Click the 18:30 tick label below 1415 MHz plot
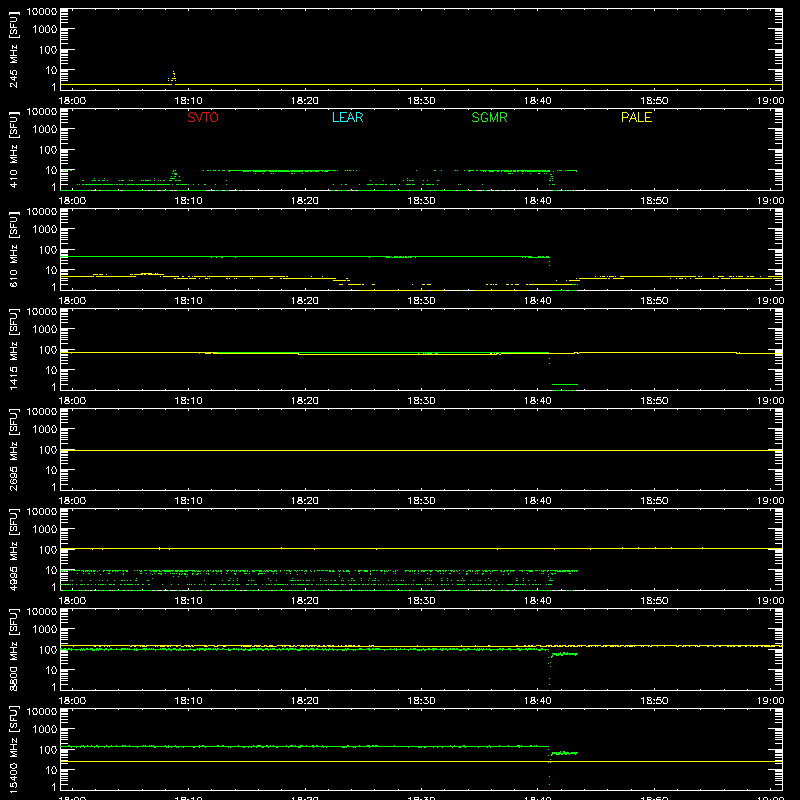The image size is (800, 800). (x=421, y=401)
